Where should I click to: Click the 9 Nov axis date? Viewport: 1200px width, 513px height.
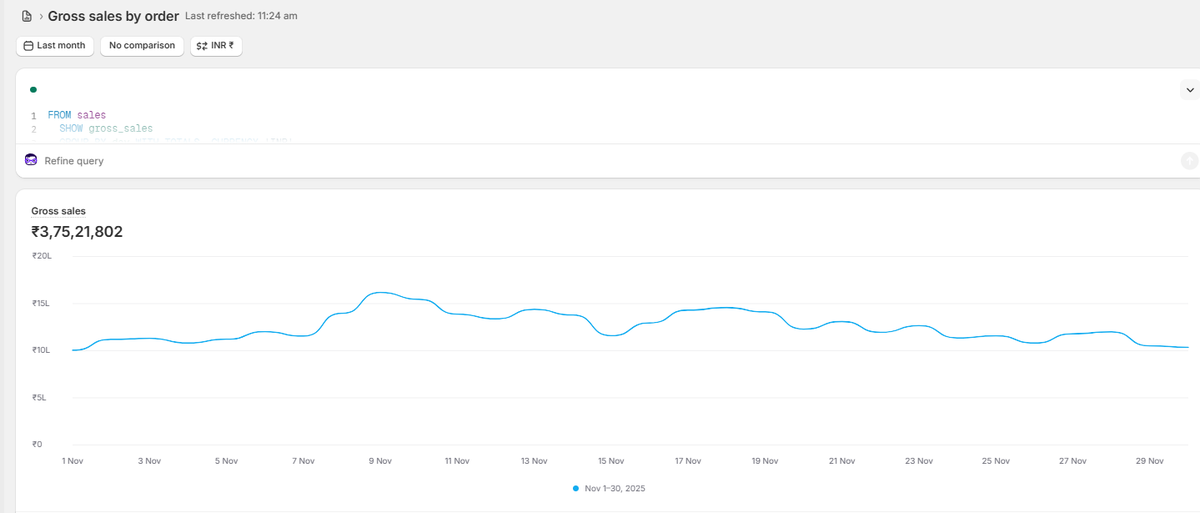[380, 461]
